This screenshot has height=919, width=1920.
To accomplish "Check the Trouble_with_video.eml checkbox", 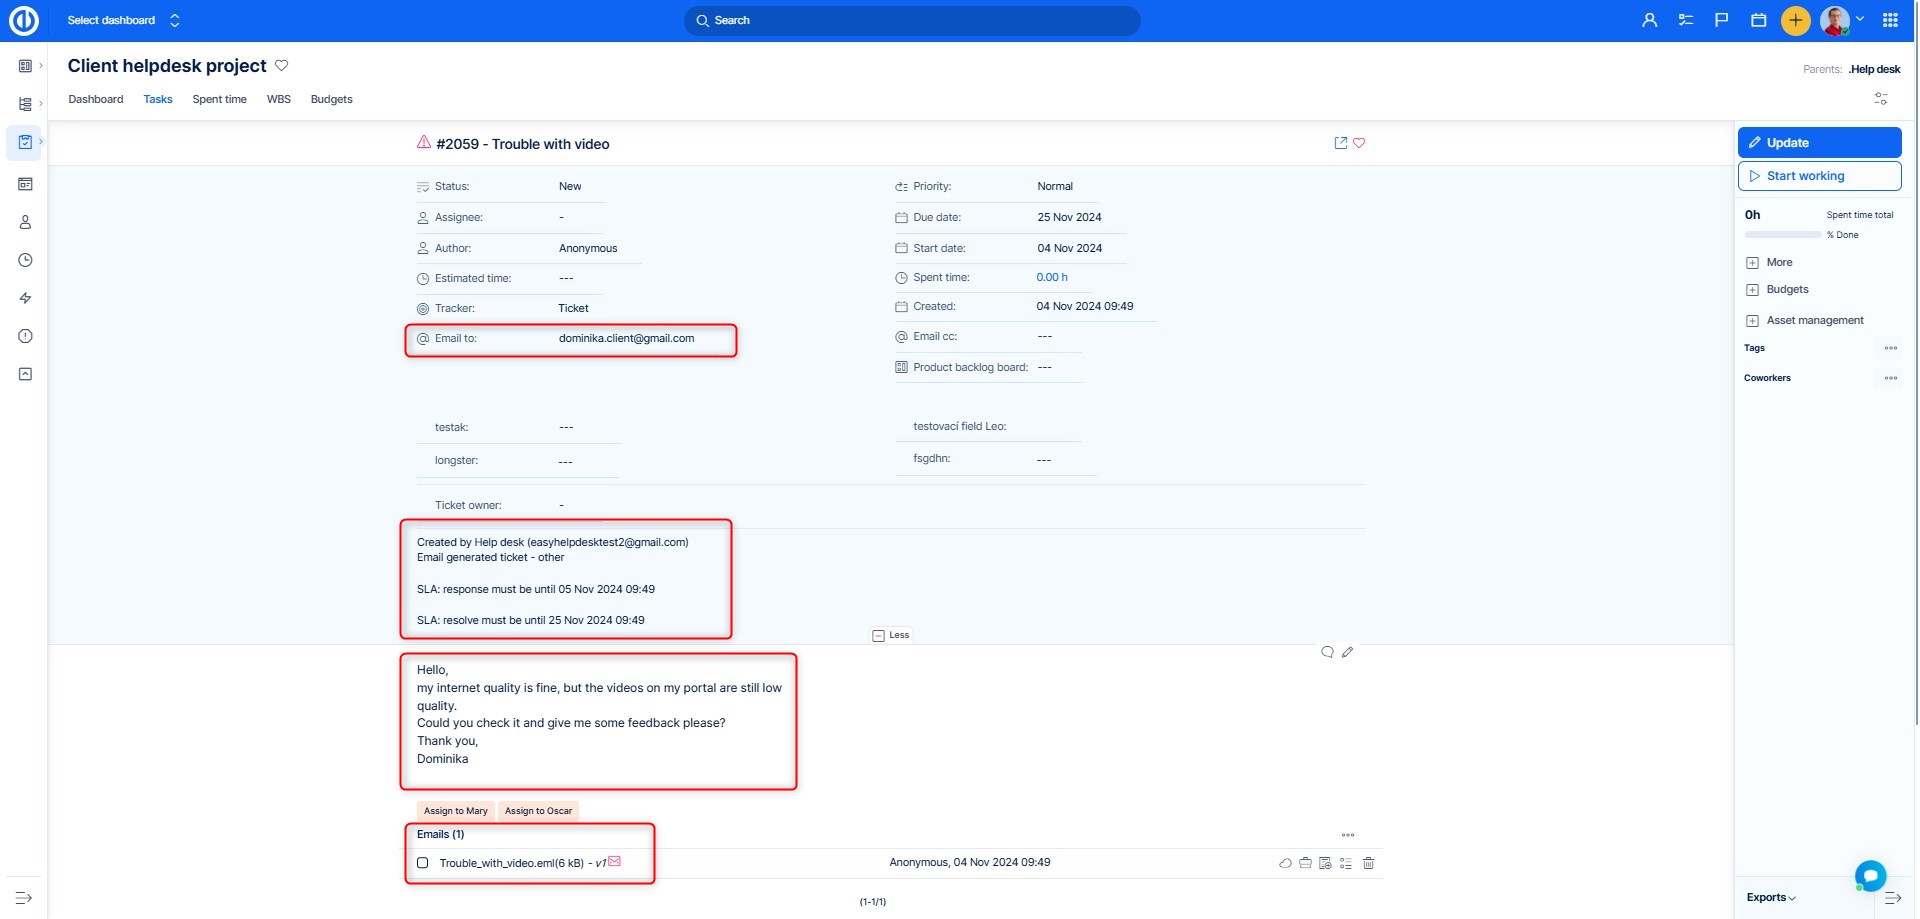I will point(423,863).
